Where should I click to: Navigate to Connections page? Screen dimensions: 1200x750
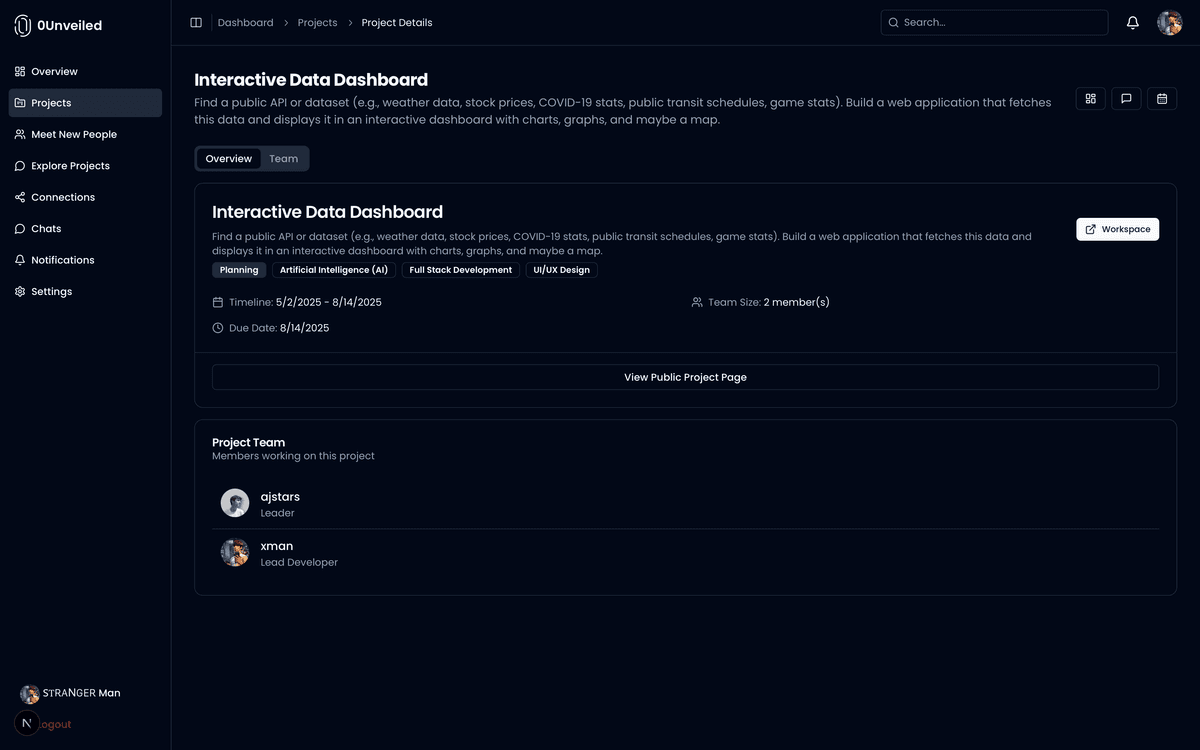tap(62, 198)
